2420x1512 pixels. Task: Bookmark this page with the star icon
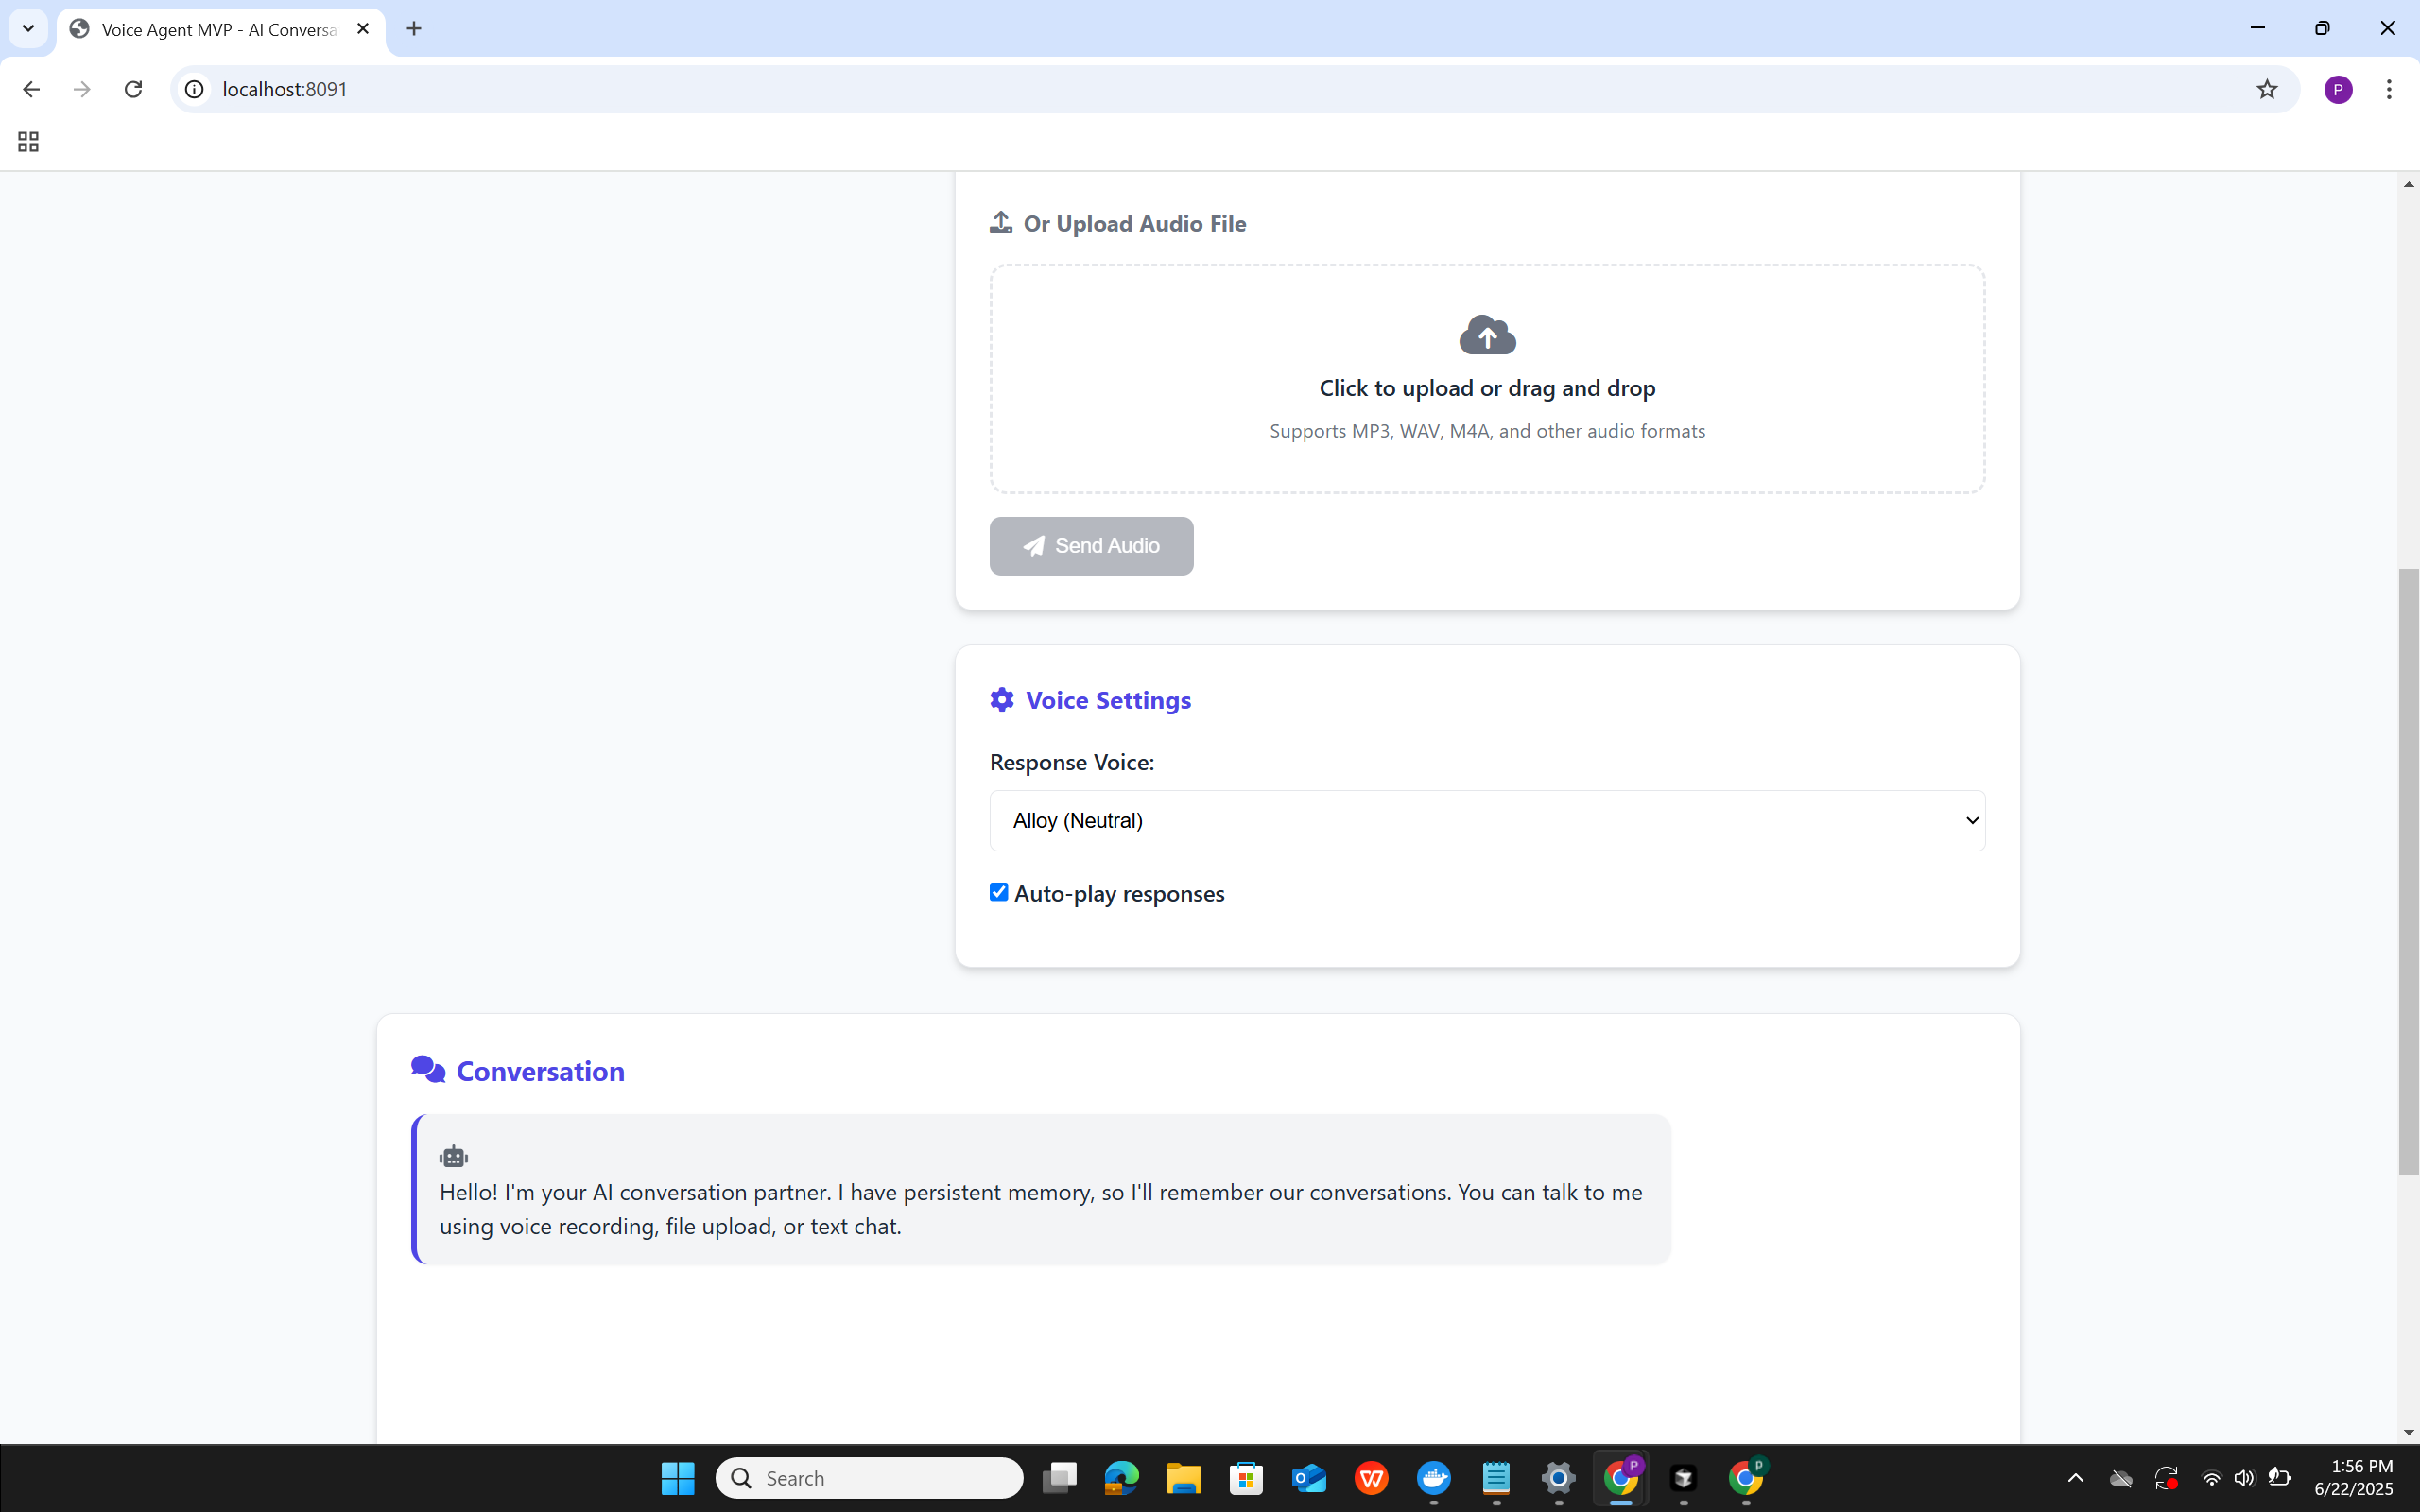(2266, 89)
